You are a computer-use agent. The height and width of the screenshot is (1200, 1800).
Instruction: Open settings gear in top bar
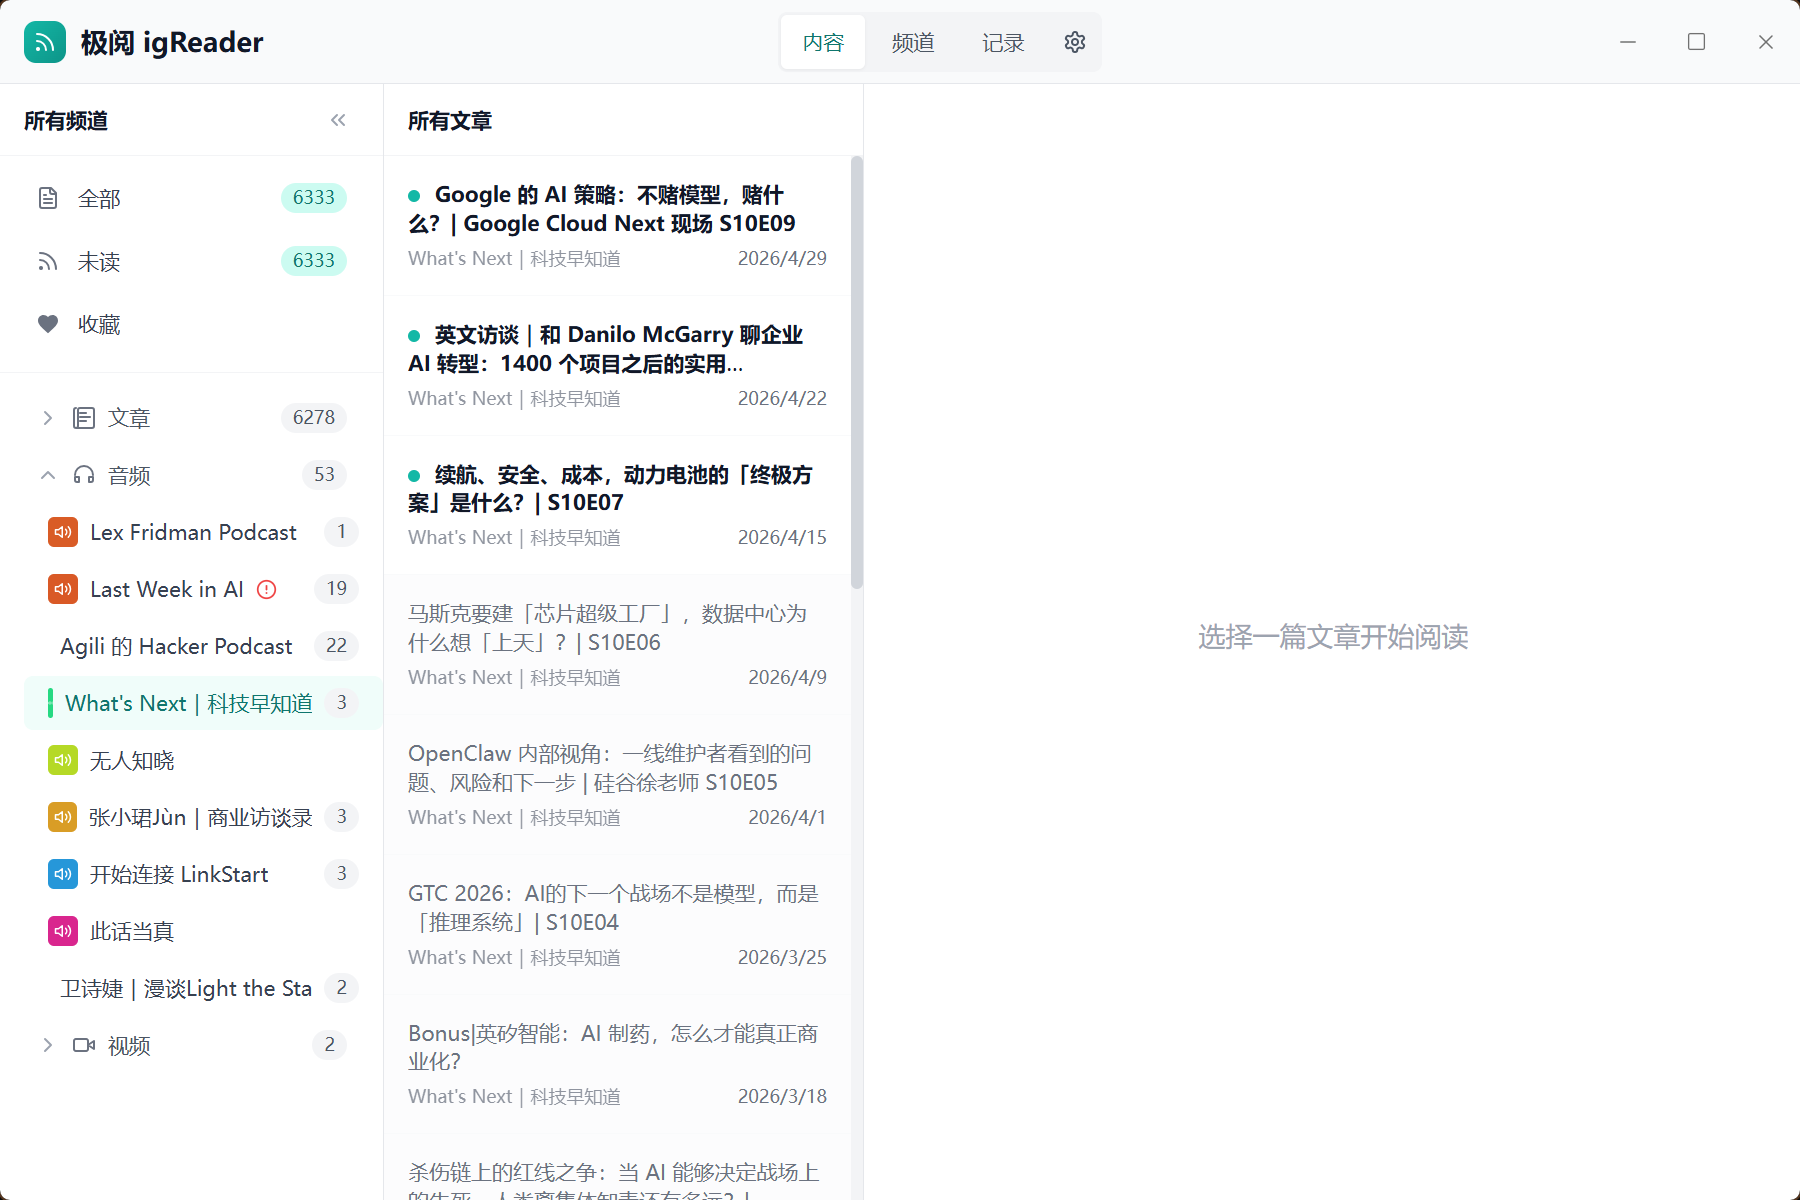point(1075,42)
